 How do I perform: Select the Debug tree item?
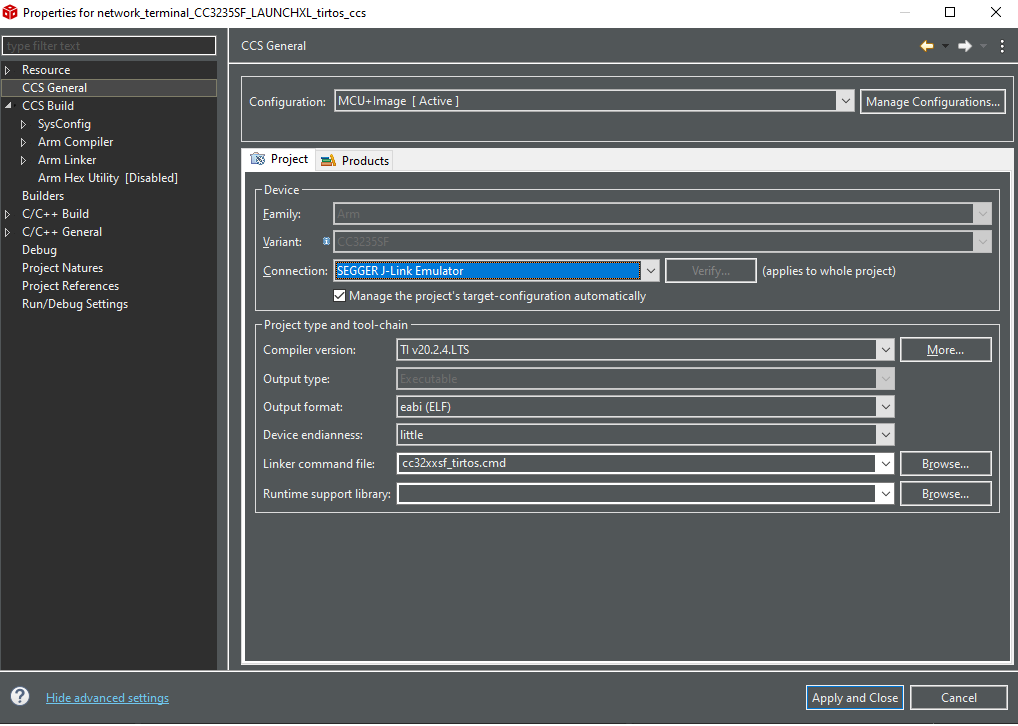tap(39, 249)
